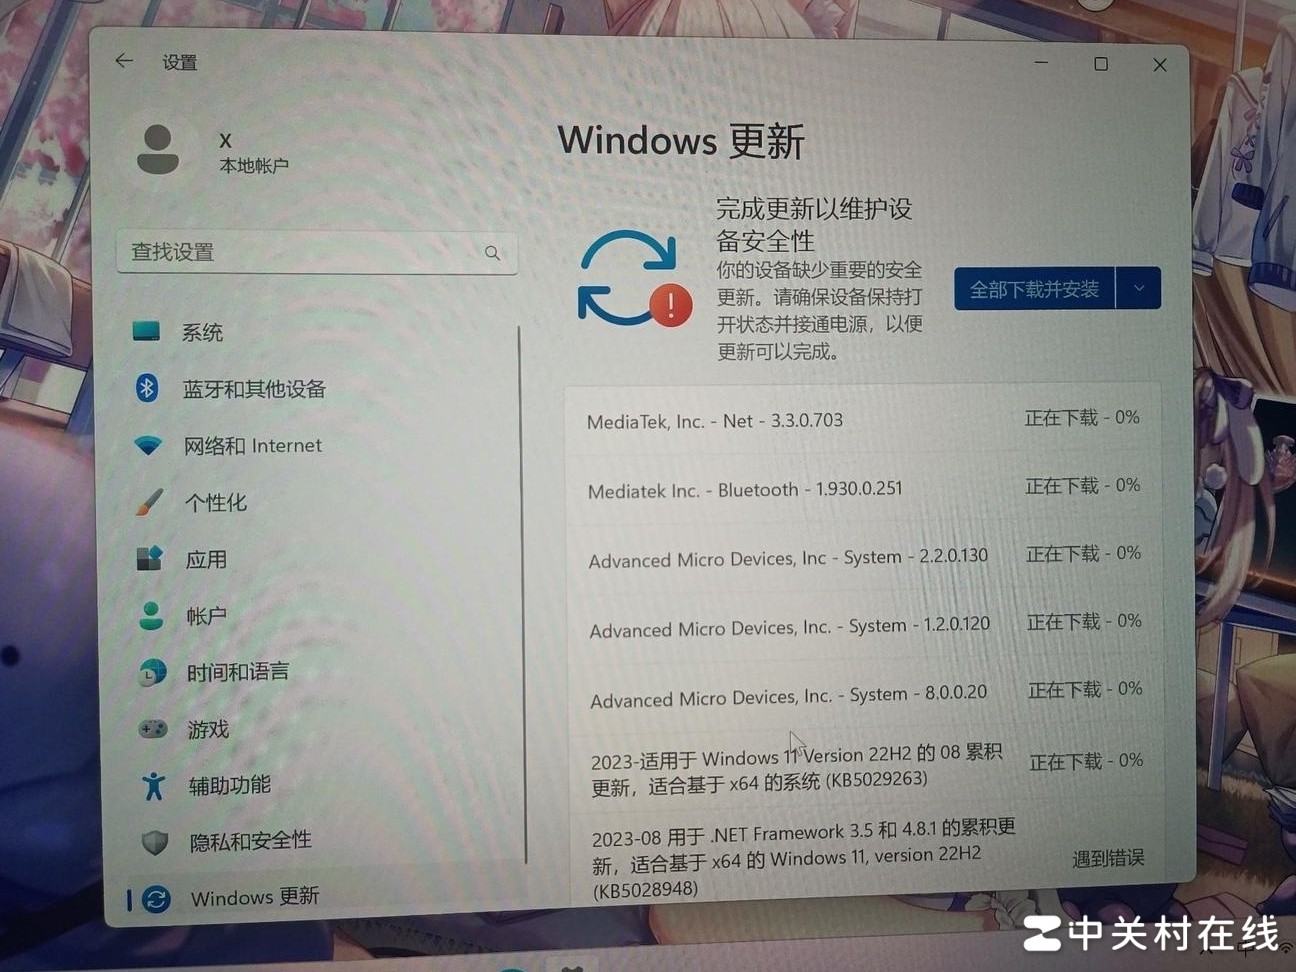Select the 时间和语言 clock icon
This screenshot has width=1296, height=972.
coord(151,672)
